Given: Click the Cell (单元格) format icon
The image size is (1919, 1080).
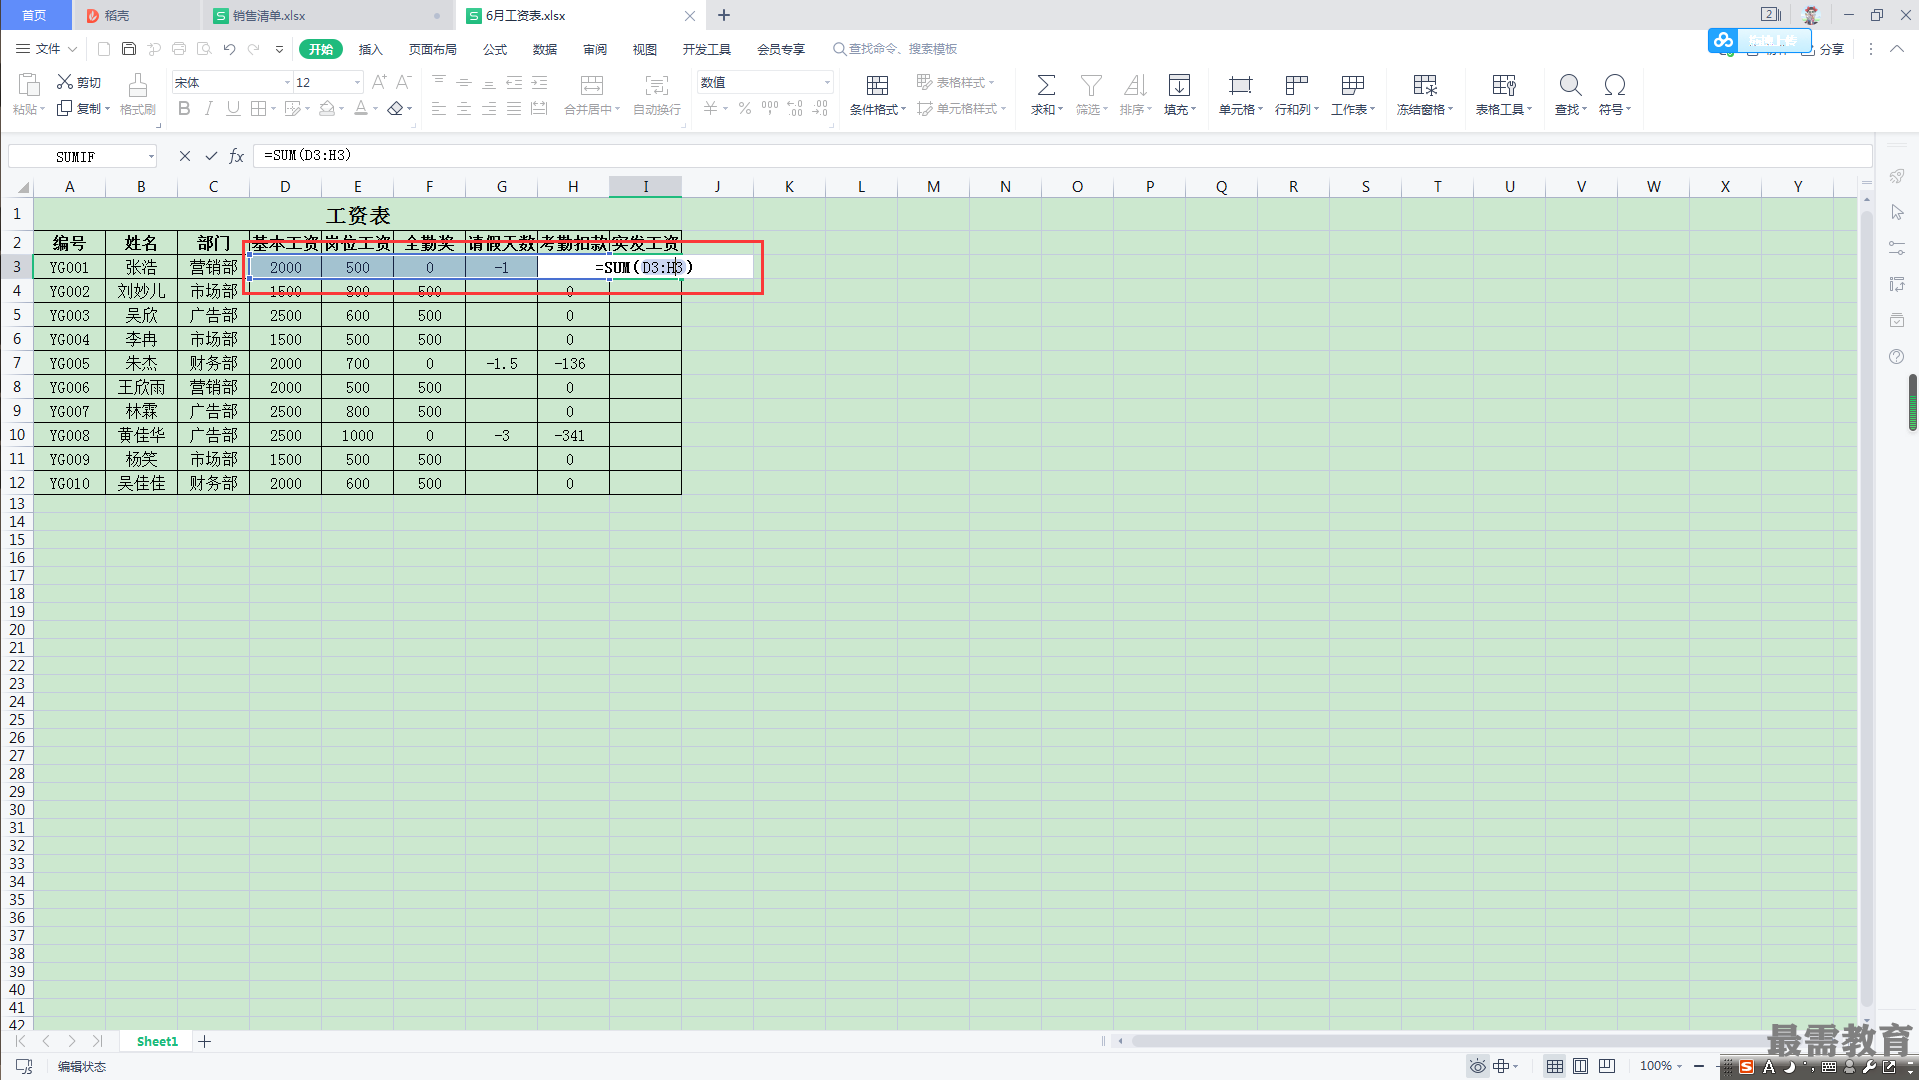Looking at the screenshot, I should (1240, 85).
